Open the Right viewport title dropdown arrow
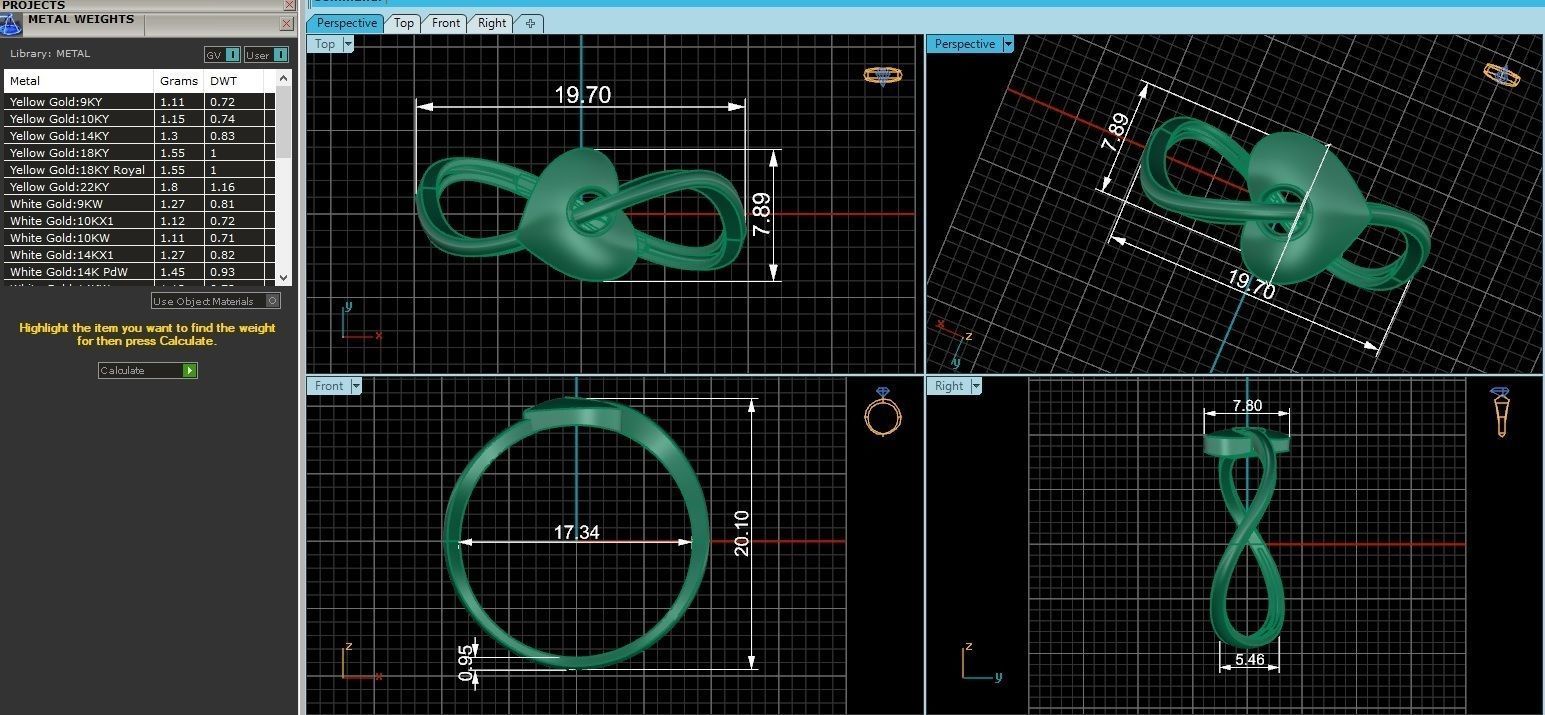 [x=976, y=386]
